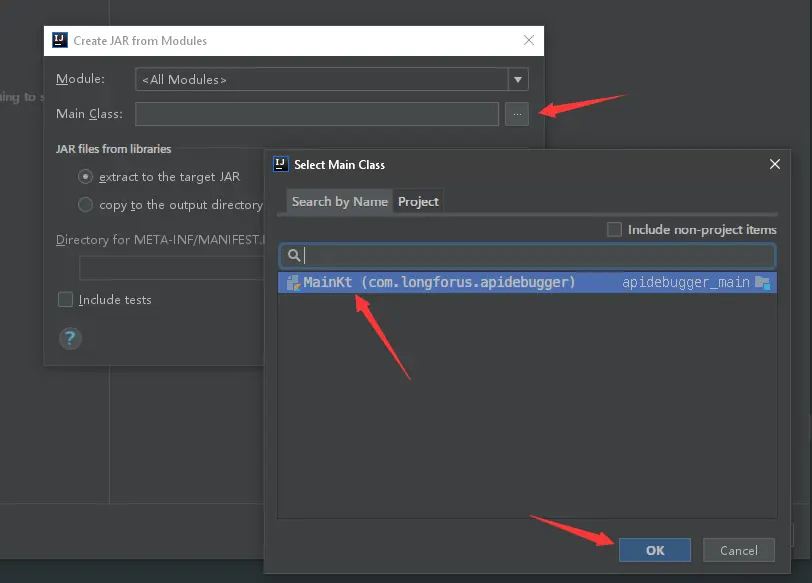Screen dimensions: 812x583
Task: Open help for Create JAR from Modules
Action: coord(70,339)
